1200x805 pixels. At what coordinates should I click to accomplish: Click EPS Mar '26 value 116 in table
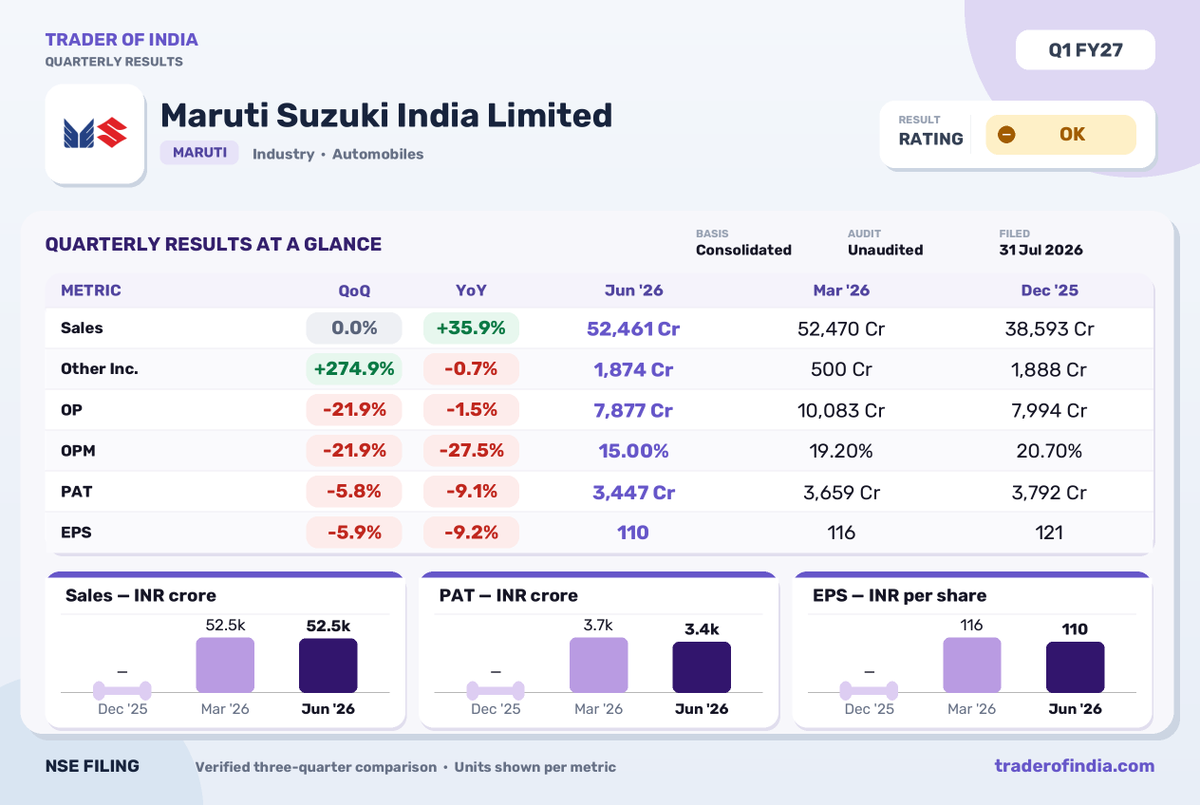pyautogui.click(x=841, y=533)
